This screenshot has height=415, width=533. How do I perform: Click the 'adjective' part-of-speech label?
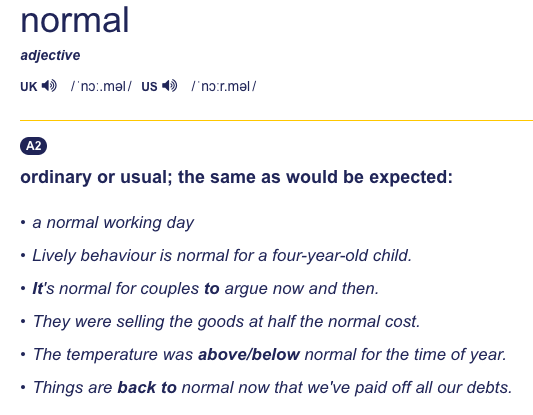pyautogui.click(x=50, y=55)
